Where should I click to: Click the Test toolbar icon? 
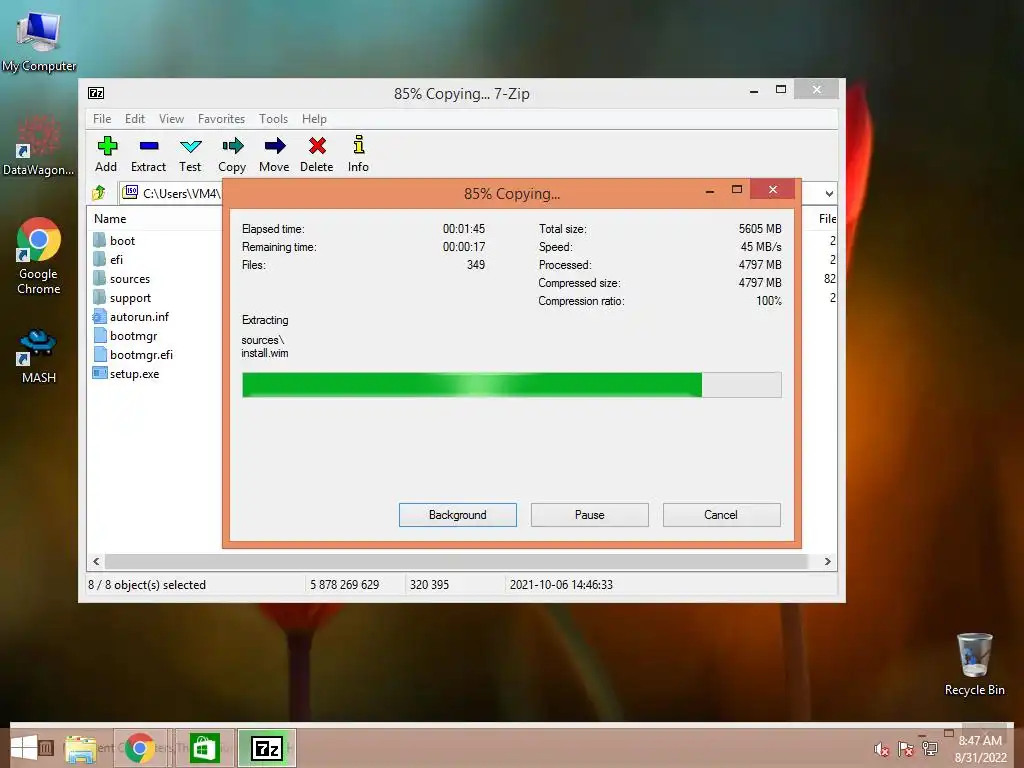190,154
